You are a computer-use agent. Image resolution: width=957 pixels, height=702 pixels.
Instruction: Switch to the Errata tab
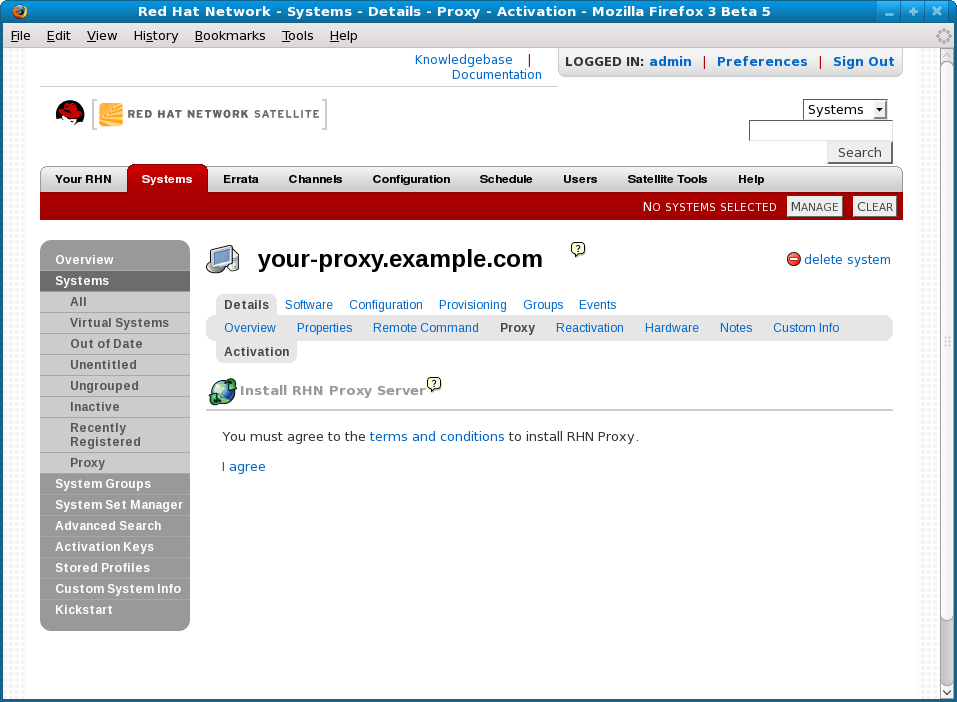pos(240,179)
